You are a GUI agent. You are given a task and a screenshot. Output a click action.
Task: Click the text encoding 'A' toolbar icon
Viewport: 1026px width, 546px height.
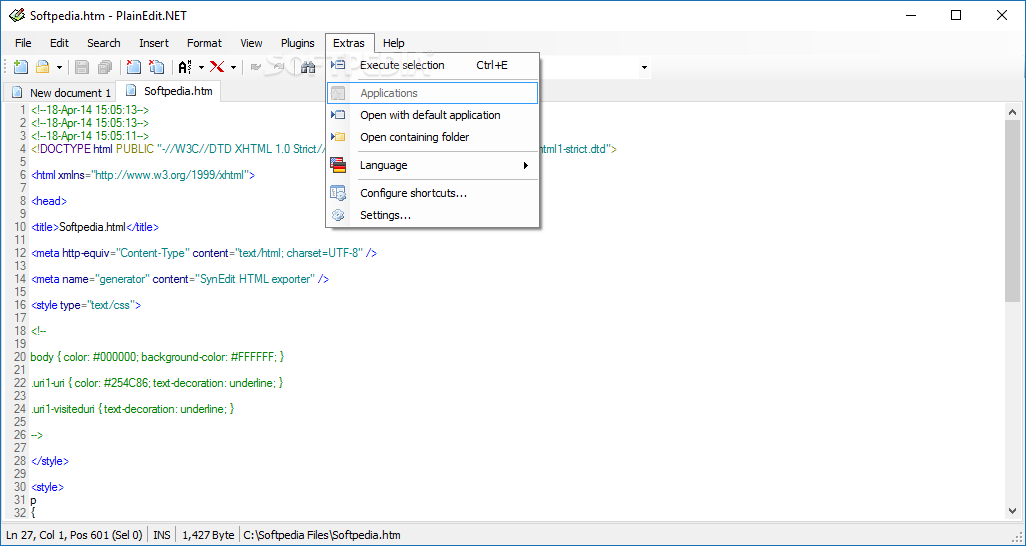coord(185,67)
